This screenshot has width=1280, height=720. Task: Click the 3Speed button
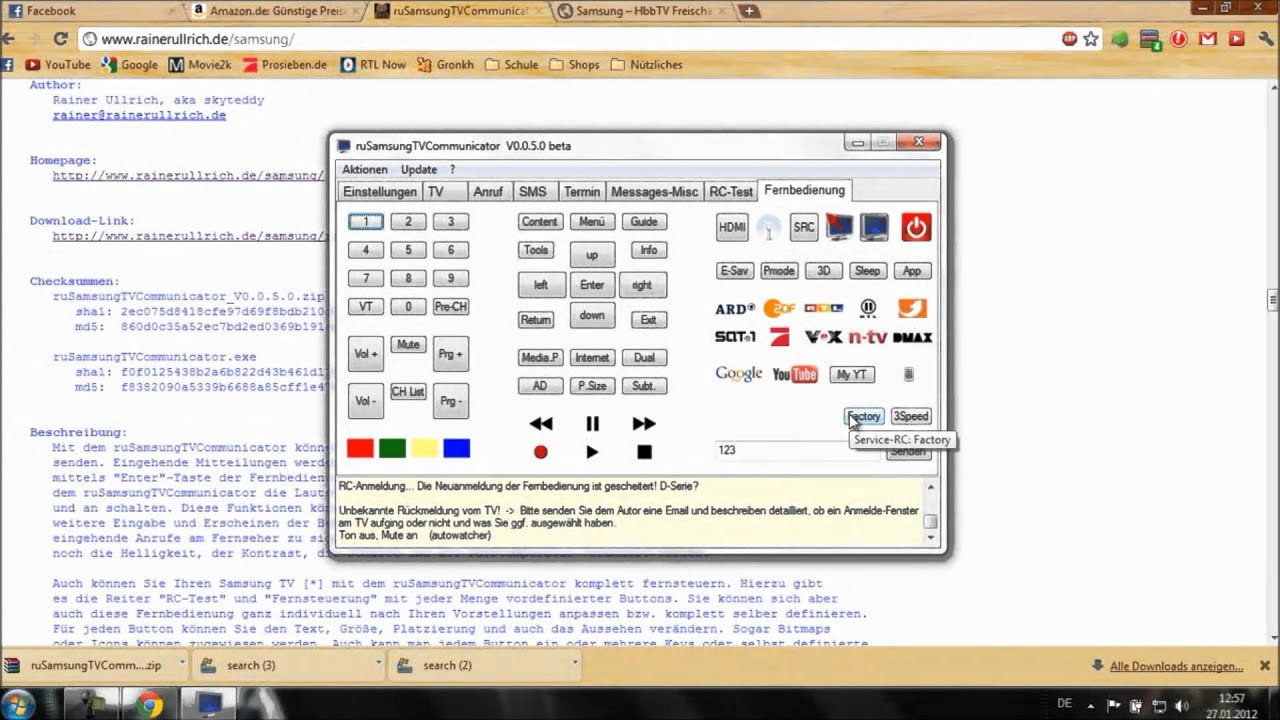[x=911, y=416]
